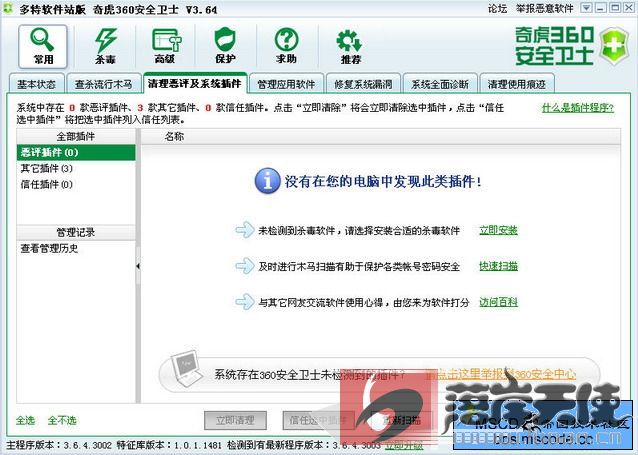Select the 清理恶评及系统插件 tab
The height and width of the screenshot is (455, 638).
pos(194,83)
